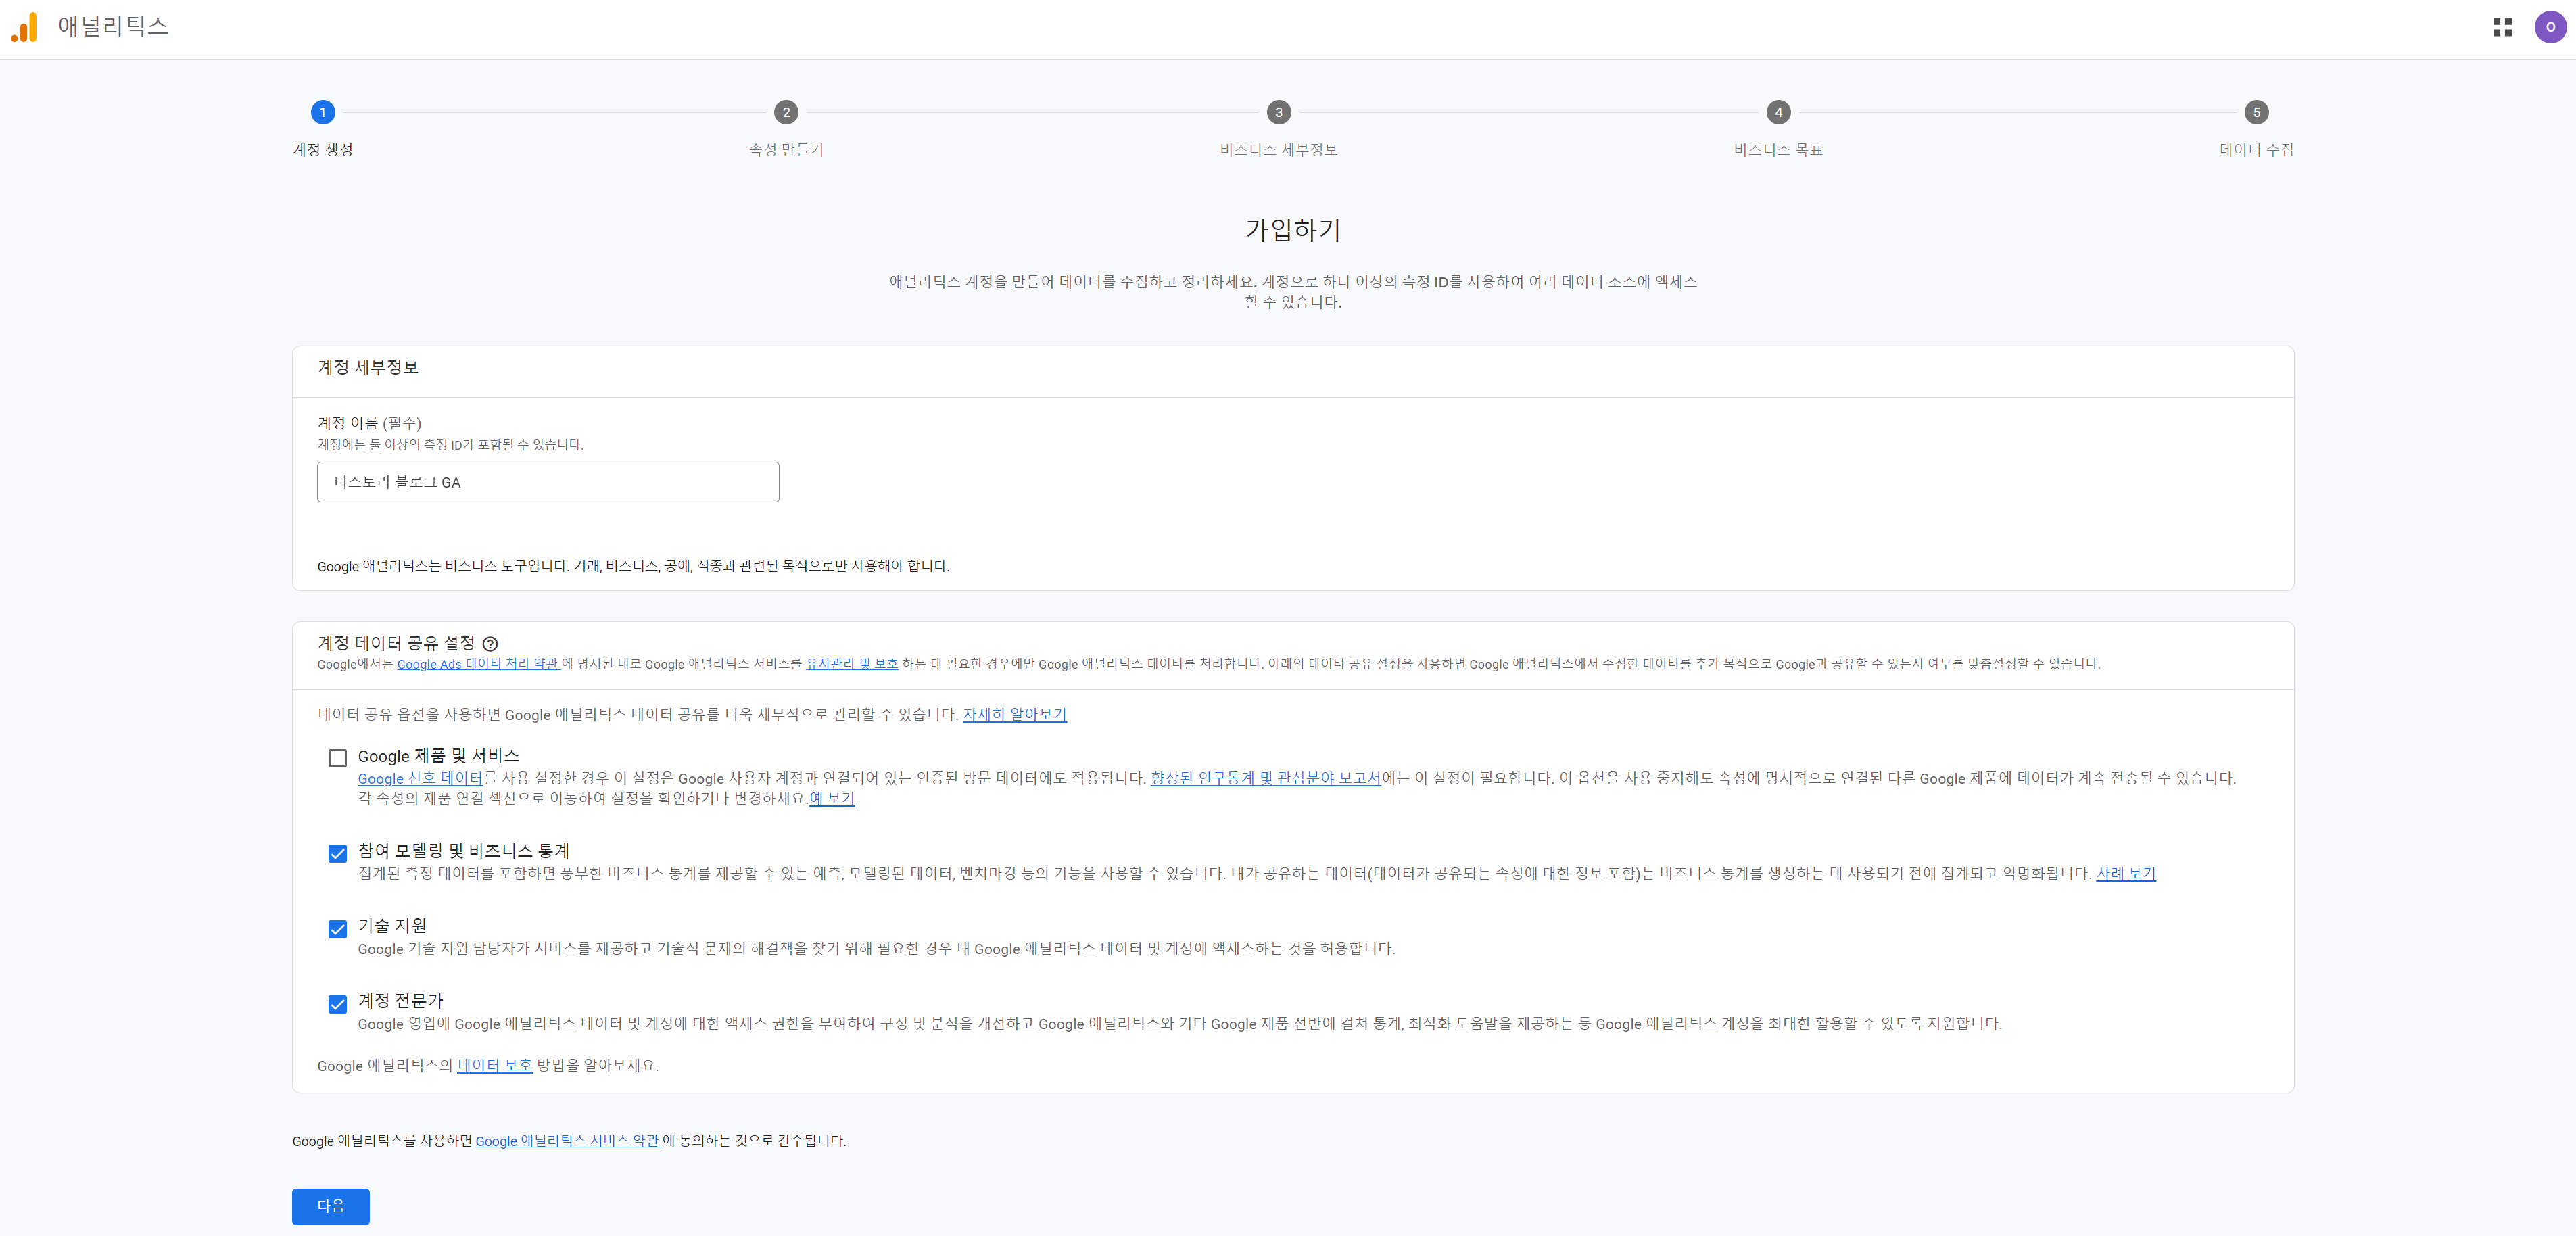
Task: Click the help icon beside 계정 데이터 공유 설정
Action: (x=490, y=644)
